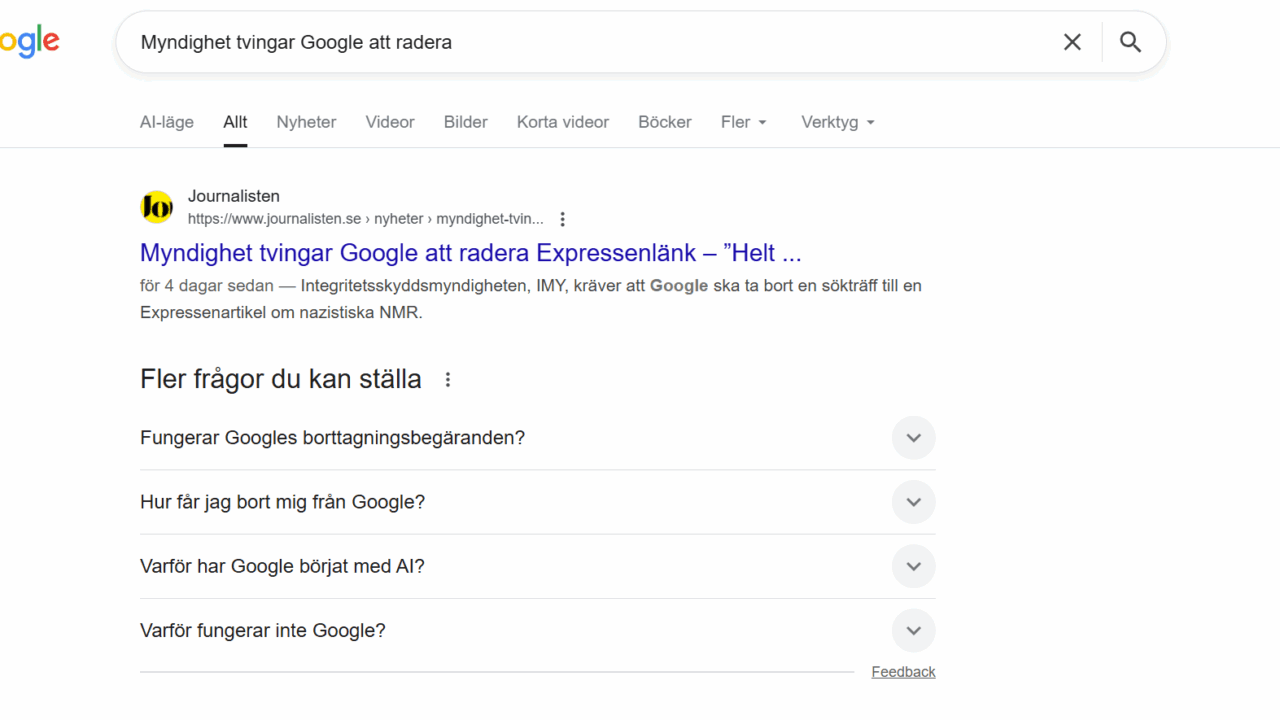Go to the Videor tab

[390, 122]
